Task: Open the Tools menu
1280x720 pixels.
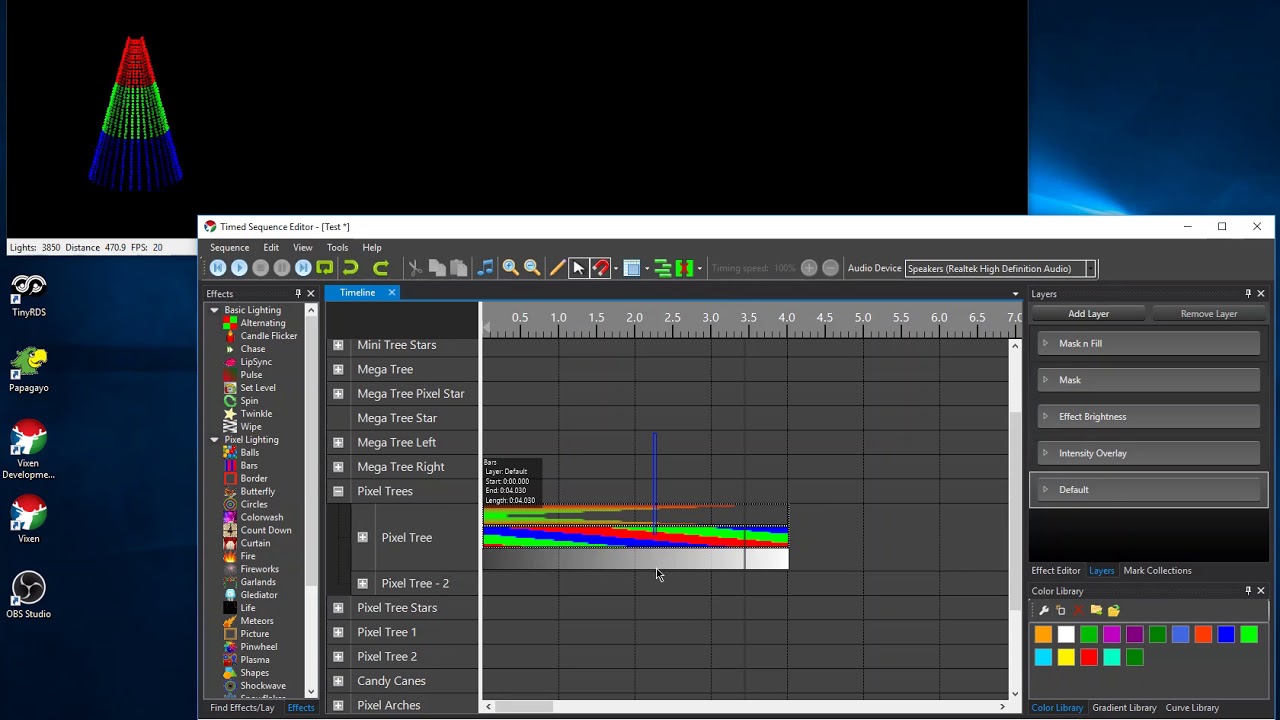Action: point(337,248)
